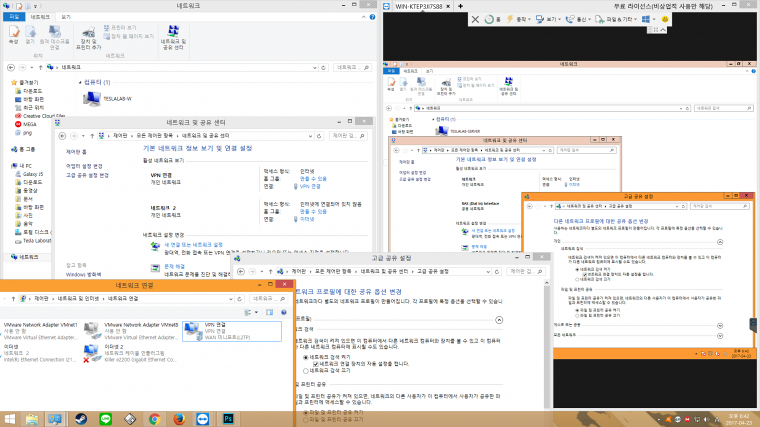
Task: Open Firefox from the taskbar
Action: [179, 419]
